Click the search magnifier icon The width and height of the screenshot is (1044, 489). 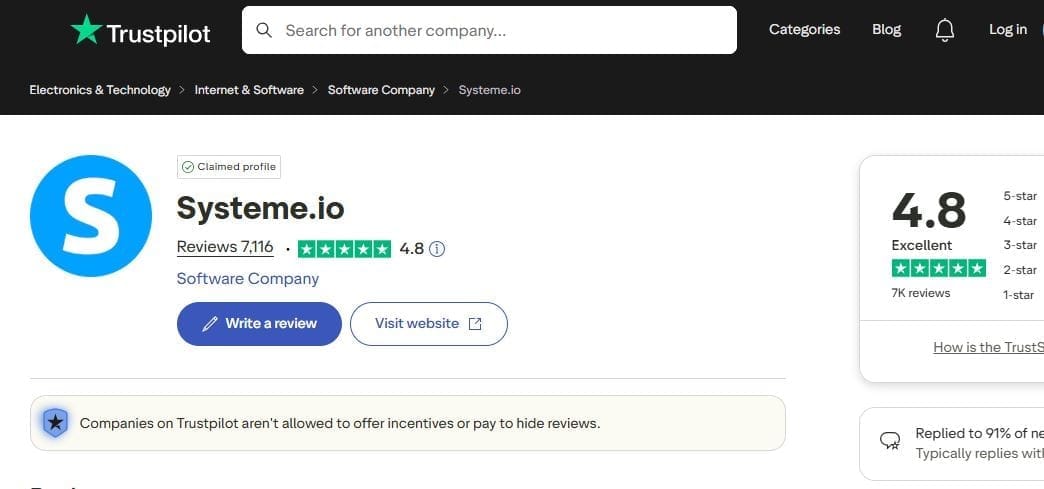tap(264, 30)
